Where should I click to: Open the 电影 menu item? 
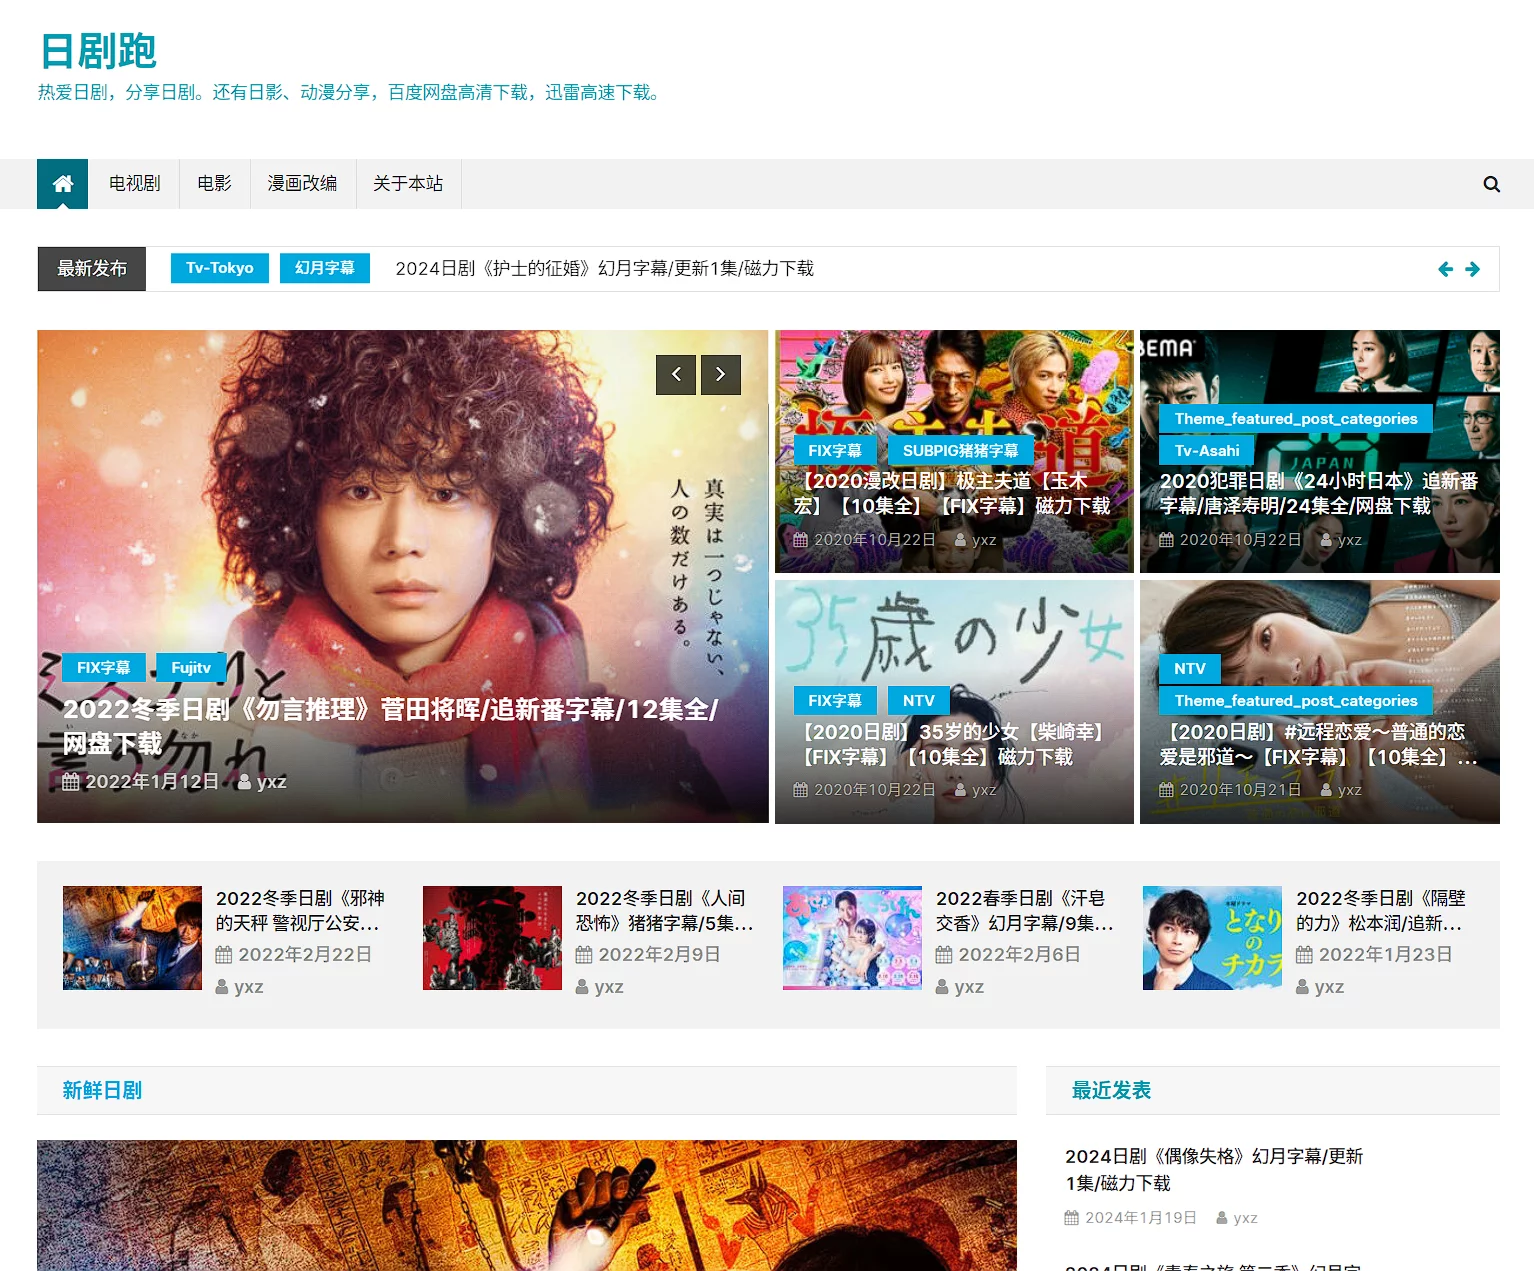[x=214, y=184]
